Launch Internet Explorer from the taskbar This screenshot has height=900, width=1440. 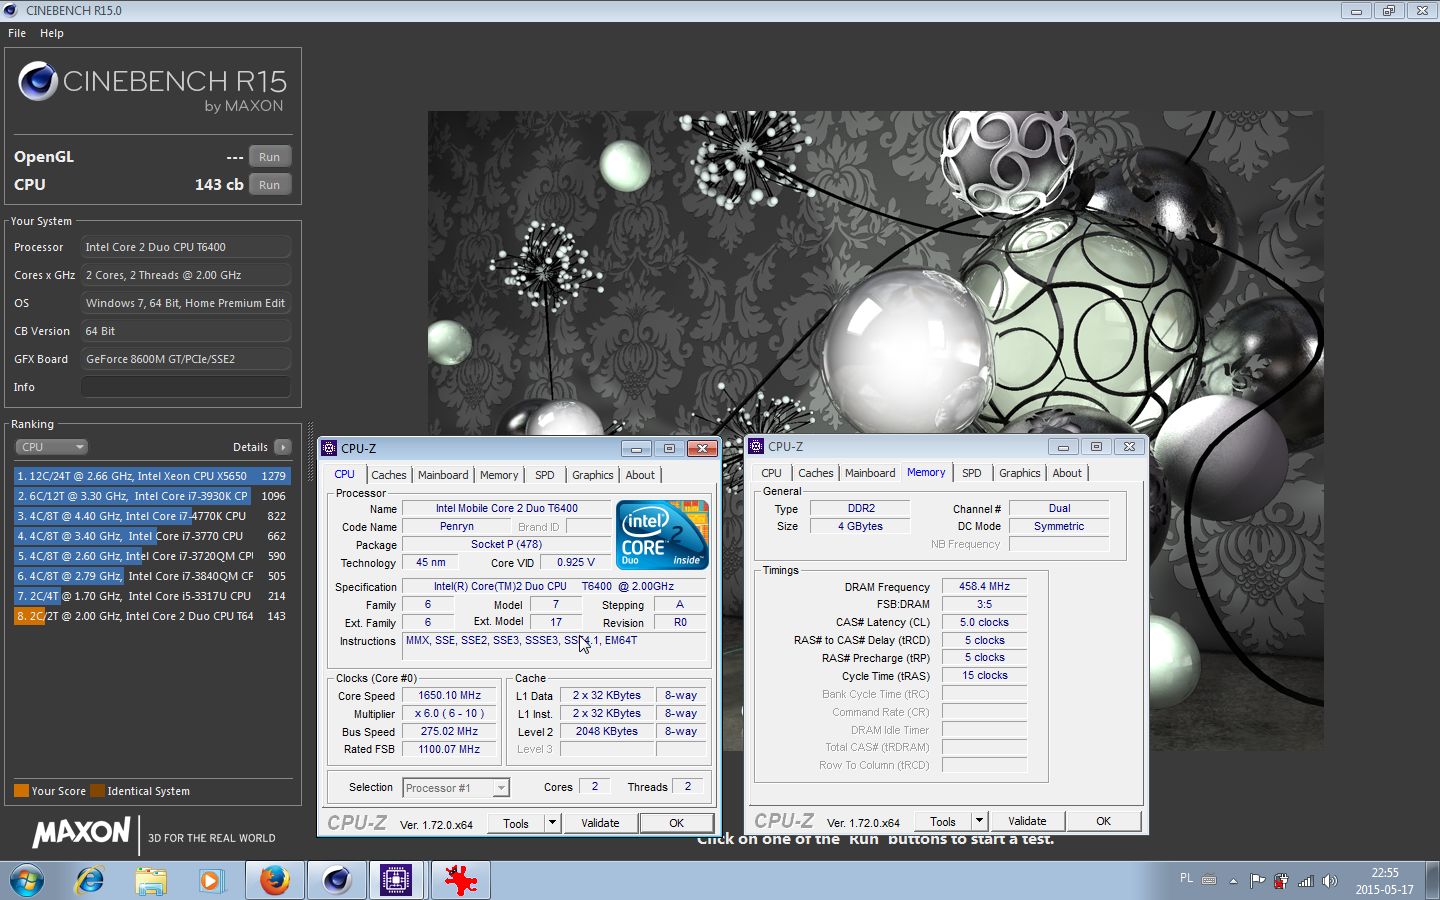coord(90,881)
